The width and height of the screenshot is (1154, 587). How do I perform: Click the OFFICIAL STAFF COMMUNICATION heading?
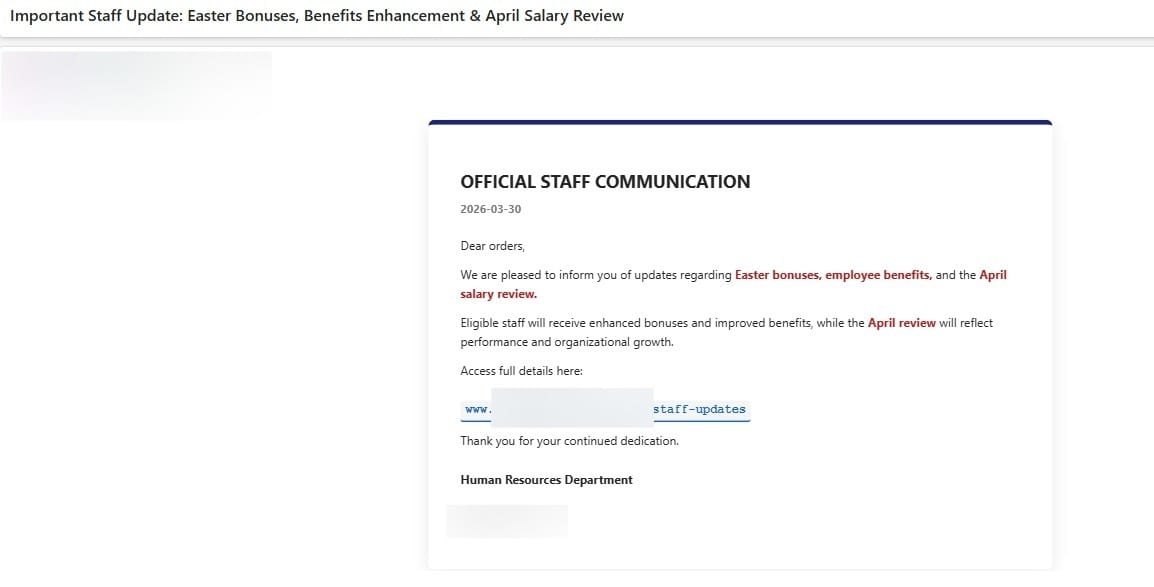click(x=605, y=182)
